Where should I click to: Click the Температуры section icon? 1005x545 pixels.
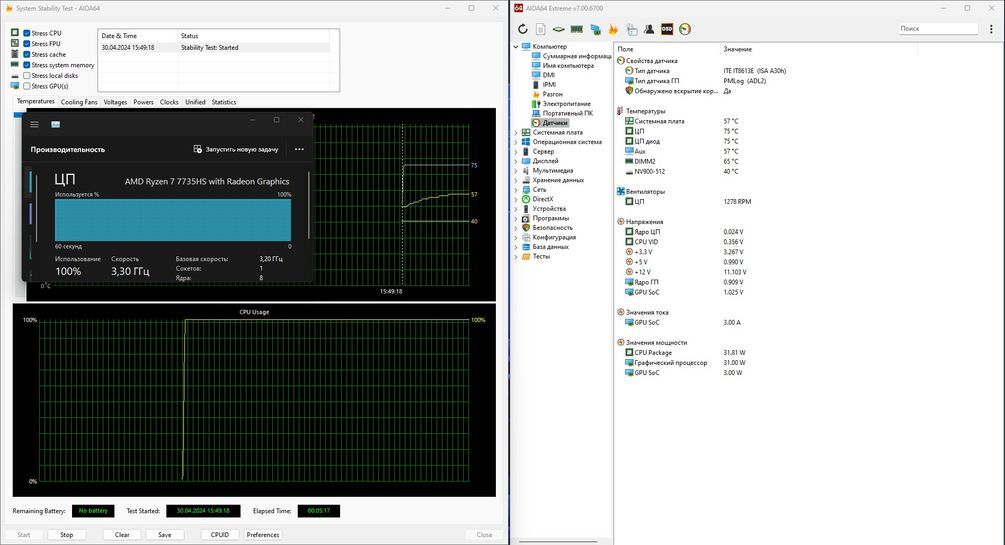pos(620,111)
